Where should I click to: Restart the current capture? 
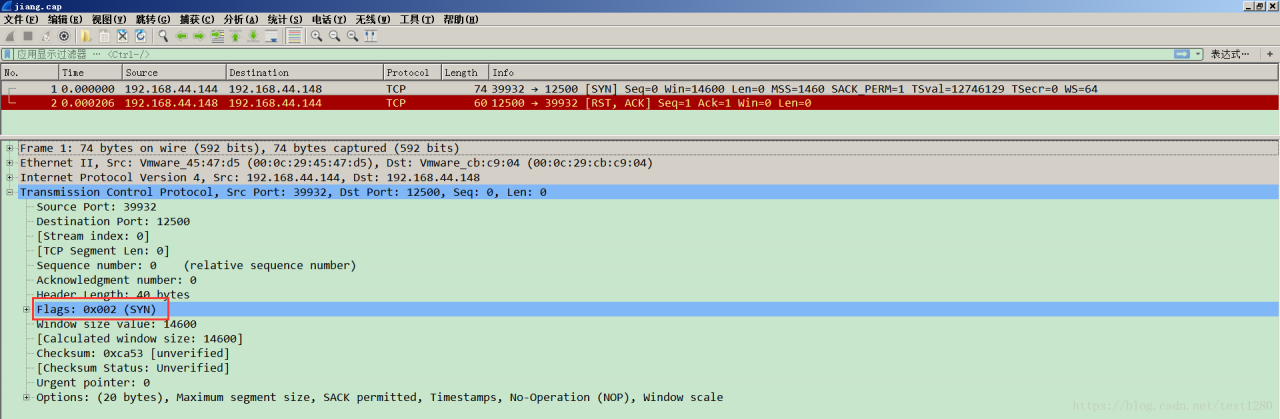(x=46, y=36)
